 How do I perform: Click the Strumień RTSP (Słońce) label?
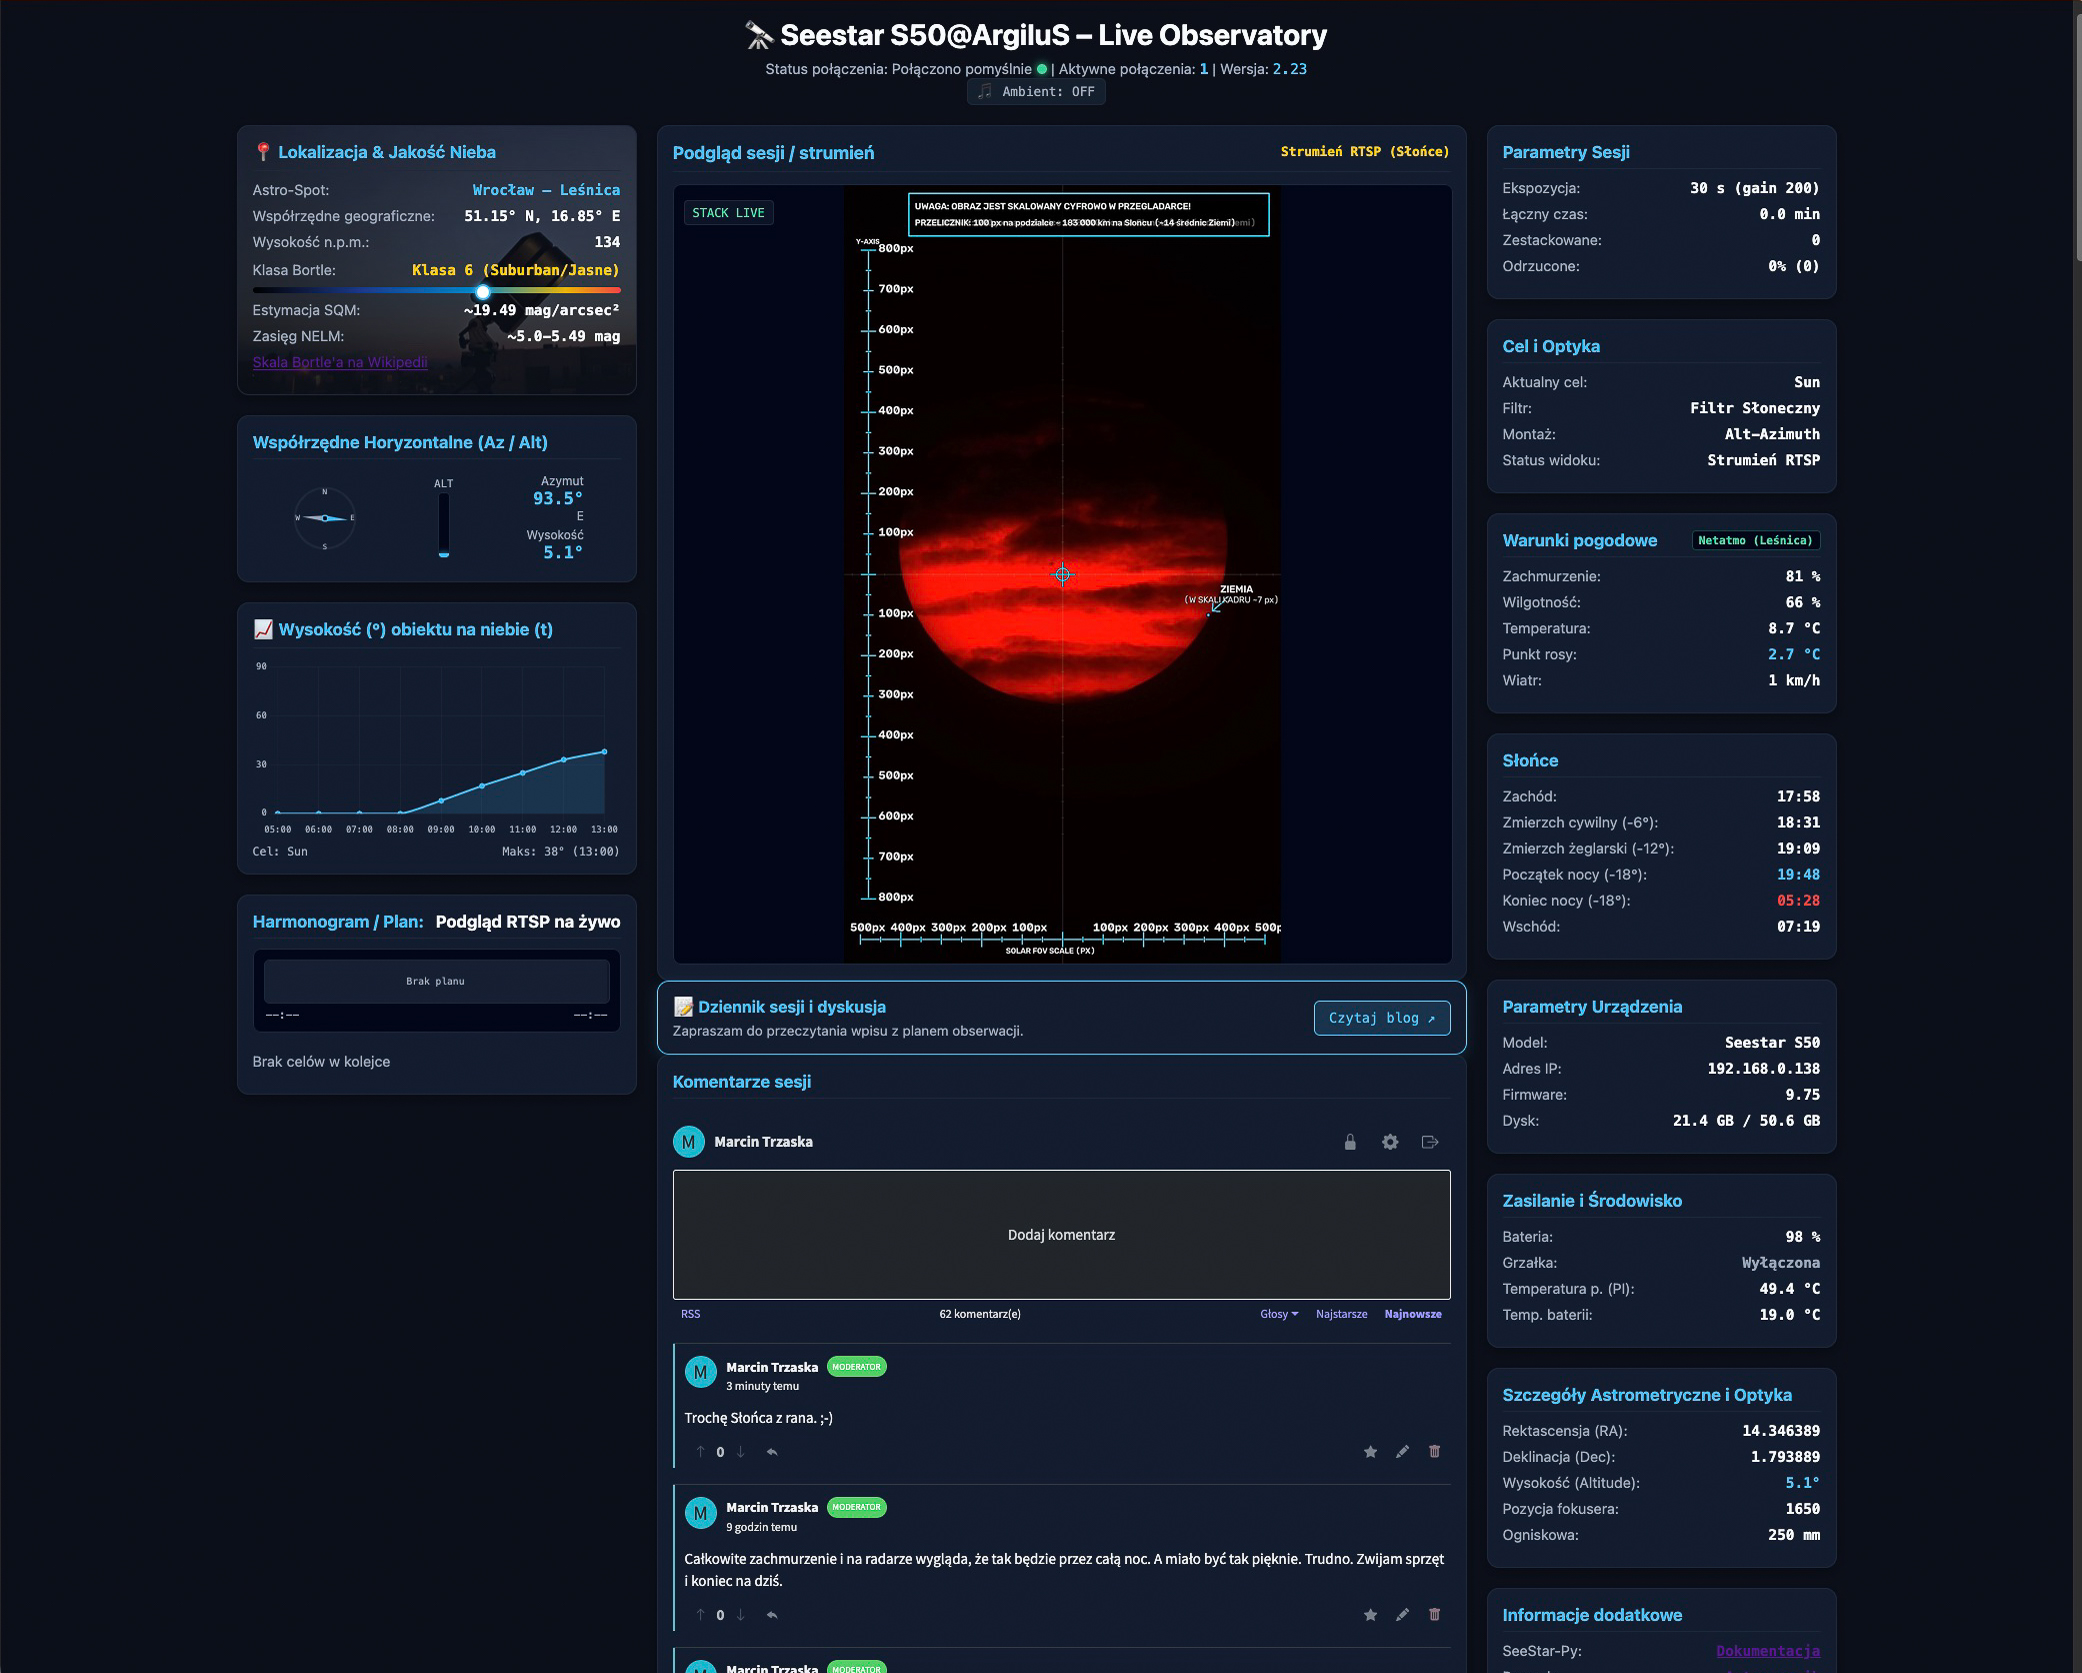point(1365,152)
